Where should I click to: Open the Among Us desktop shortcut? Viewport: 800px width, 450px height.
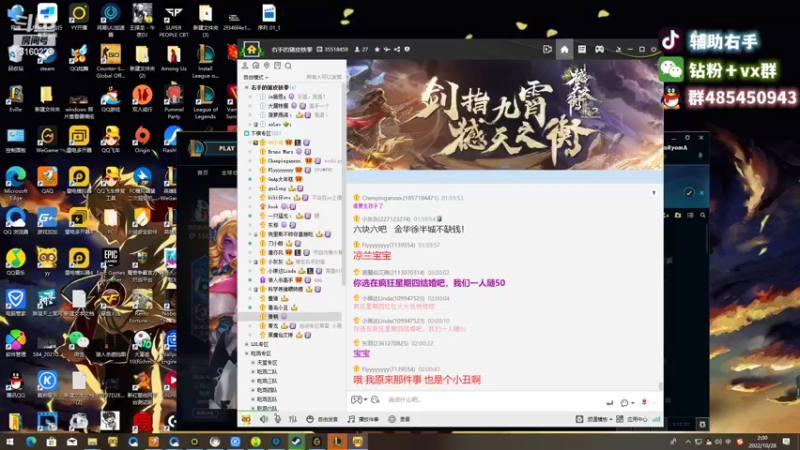[173, 59]
